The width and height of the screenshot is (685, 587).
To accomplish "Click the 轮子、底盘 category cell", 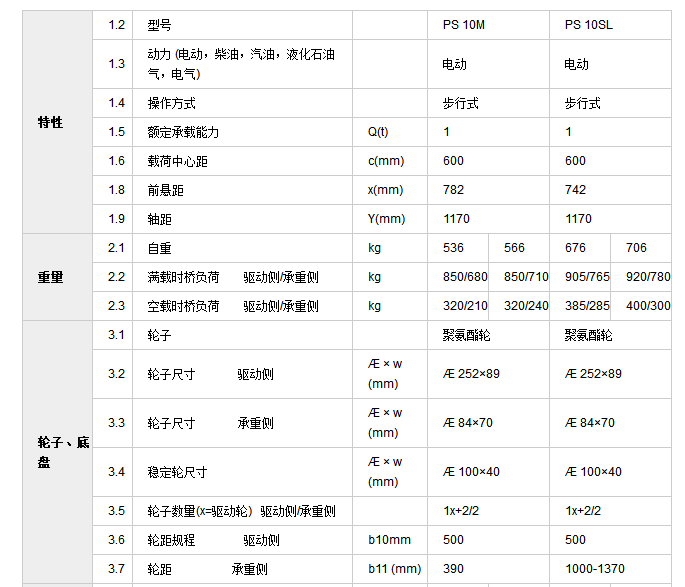I will point(57,452).
